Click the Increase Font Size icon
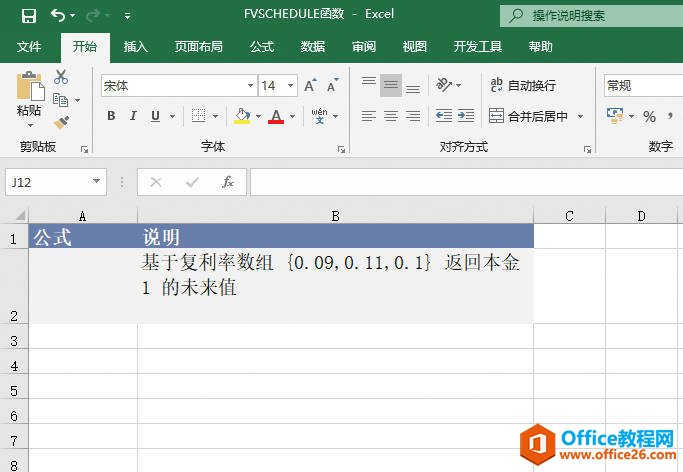Screen dimensions: 683x472 click(x=310, y=85)
